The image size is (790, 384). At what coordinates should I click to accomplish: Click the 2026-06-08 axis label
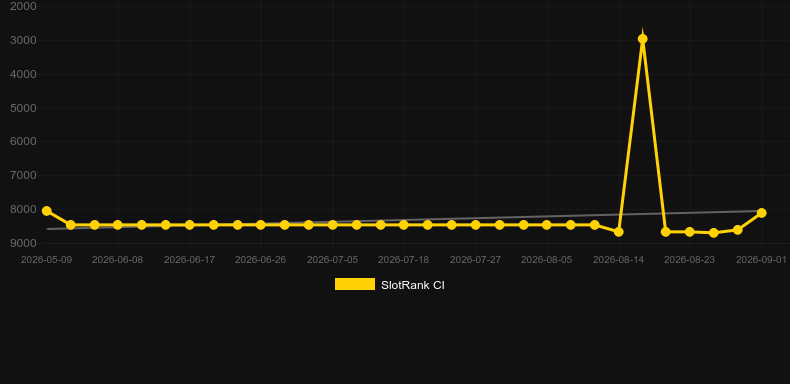pos(117,260)
